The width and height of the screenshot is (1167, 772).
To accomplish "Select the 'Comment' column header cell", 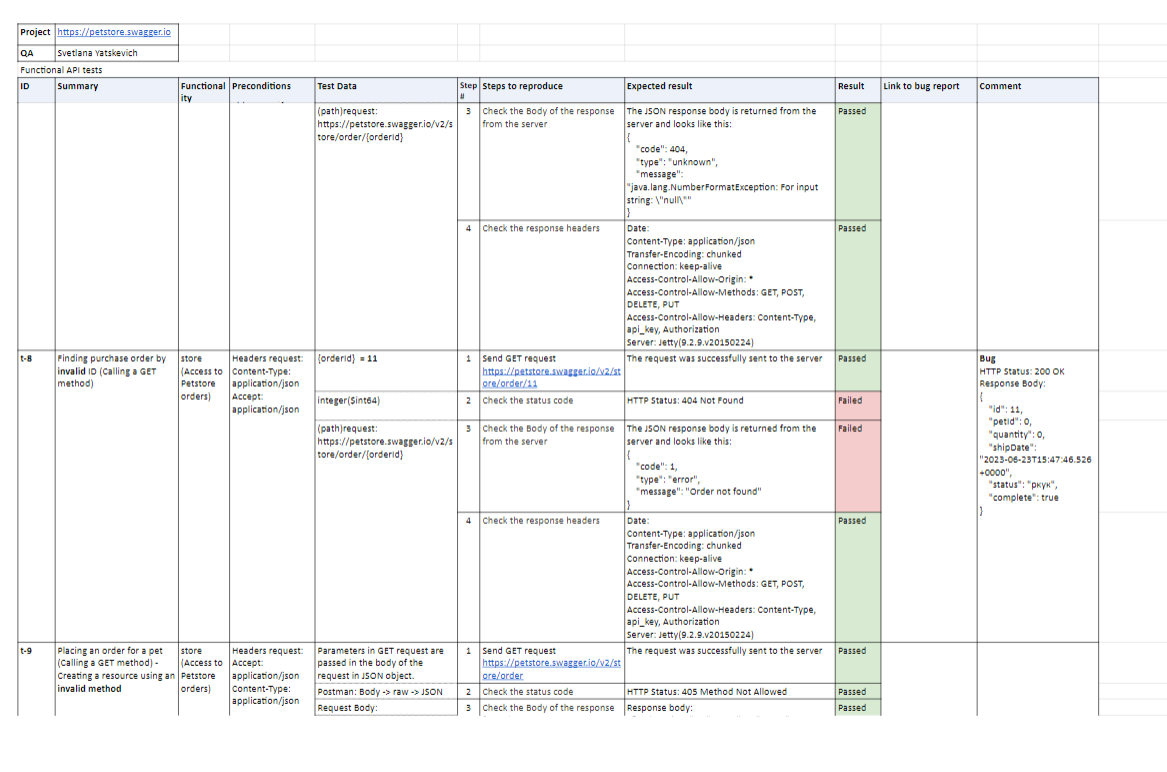I will tap(1036, 87).
